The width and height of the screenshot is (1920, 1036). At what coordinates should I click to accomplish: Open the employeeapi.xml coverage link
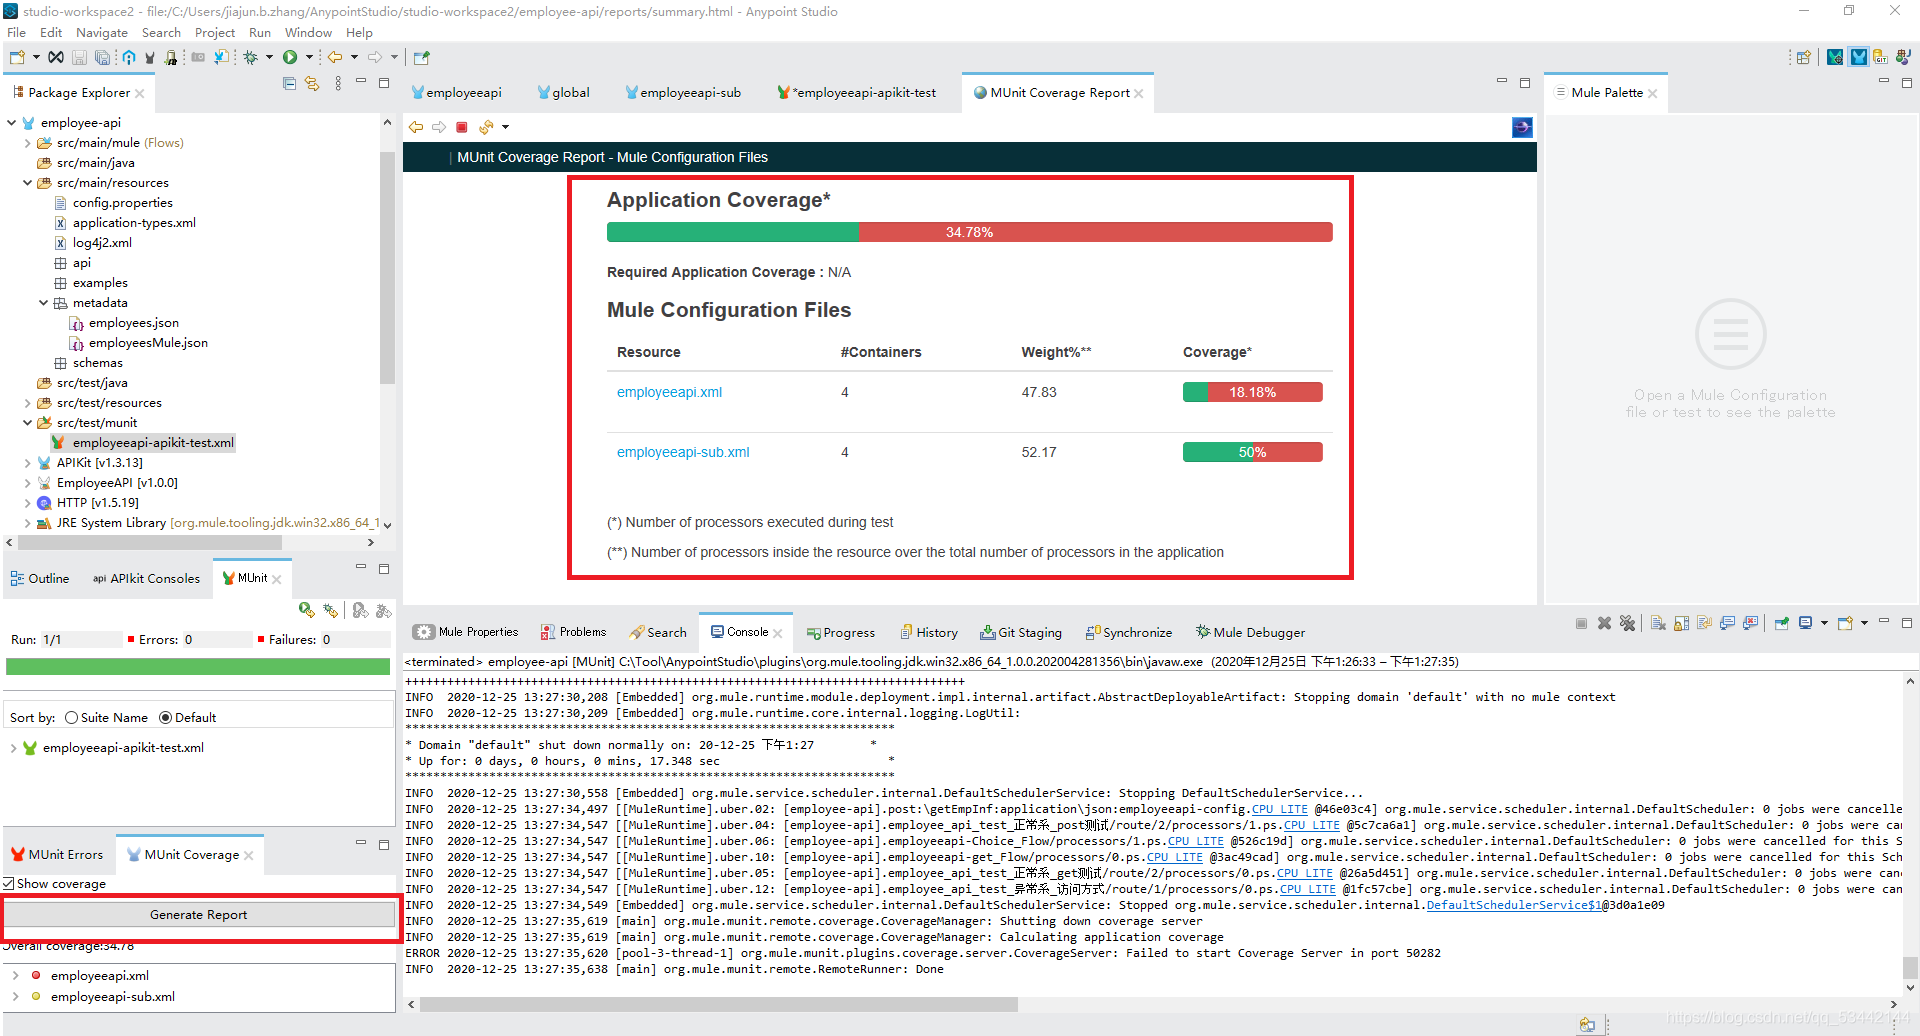669,393
